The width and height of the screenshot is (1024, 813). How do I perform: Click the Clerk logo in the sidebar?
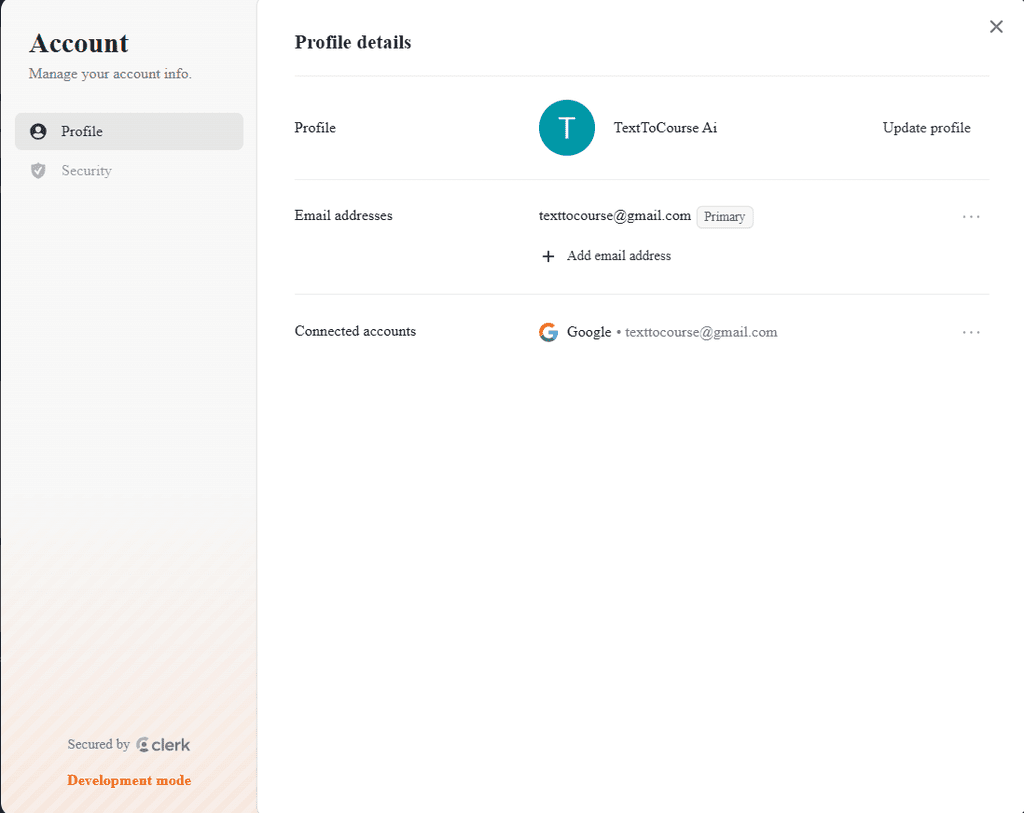(x=163, y=744)
